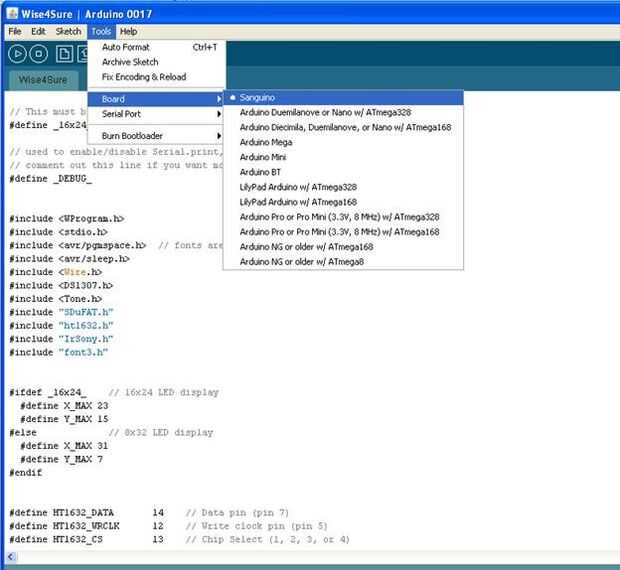
Task: Click the #define X_MAX 23 line
Action: click(64, 406)
